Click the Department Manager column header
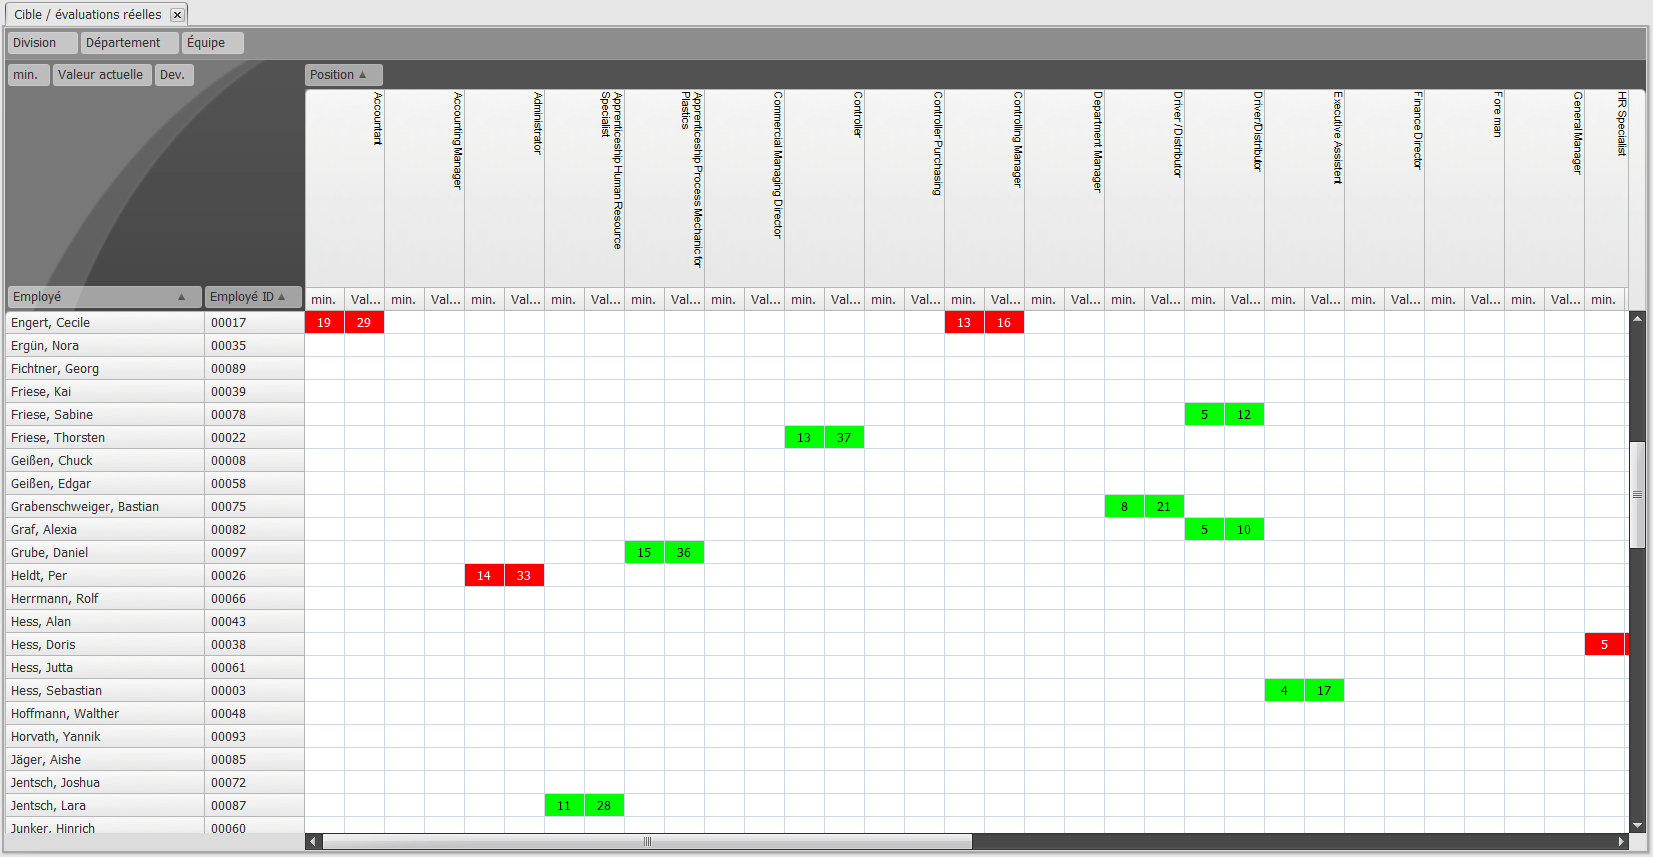This screenshot has width=1653, height=857. tap(1065, 188)
